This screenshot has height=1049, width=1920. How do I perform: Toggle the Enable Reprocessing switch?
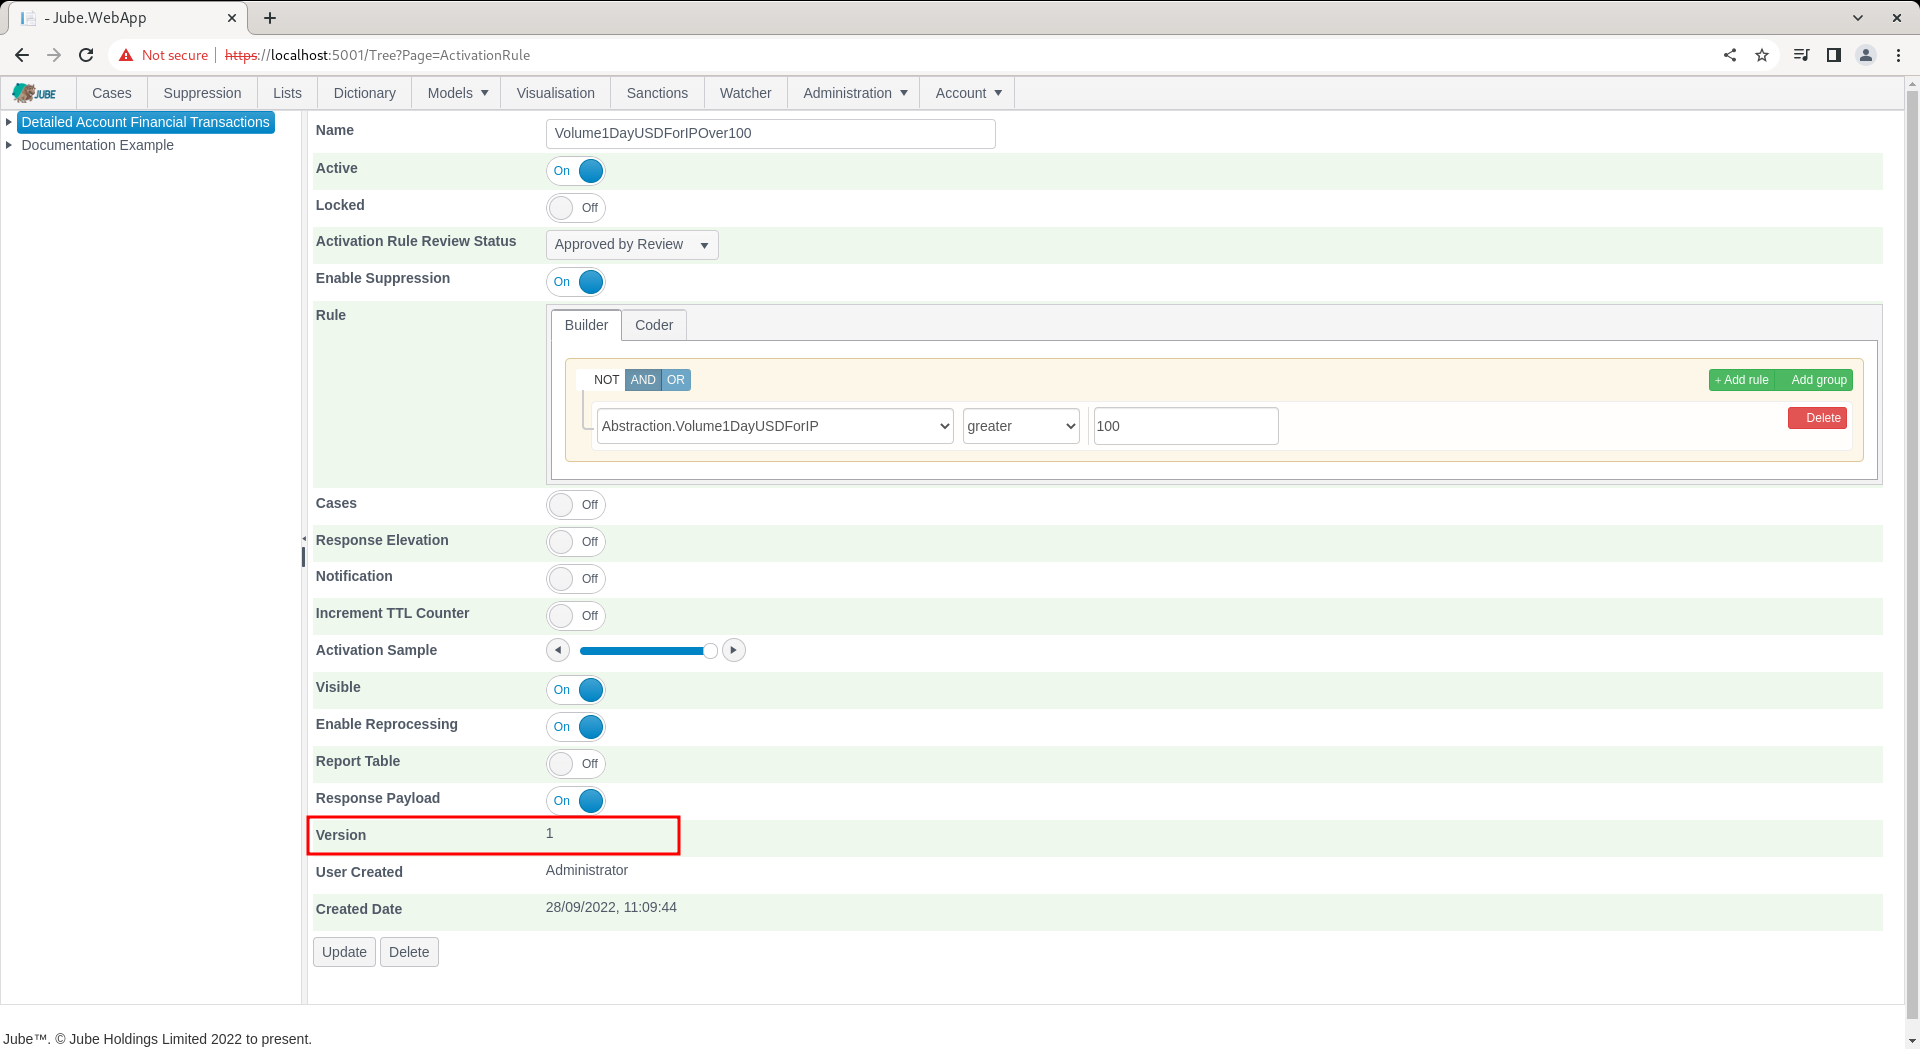coord(576,727)
